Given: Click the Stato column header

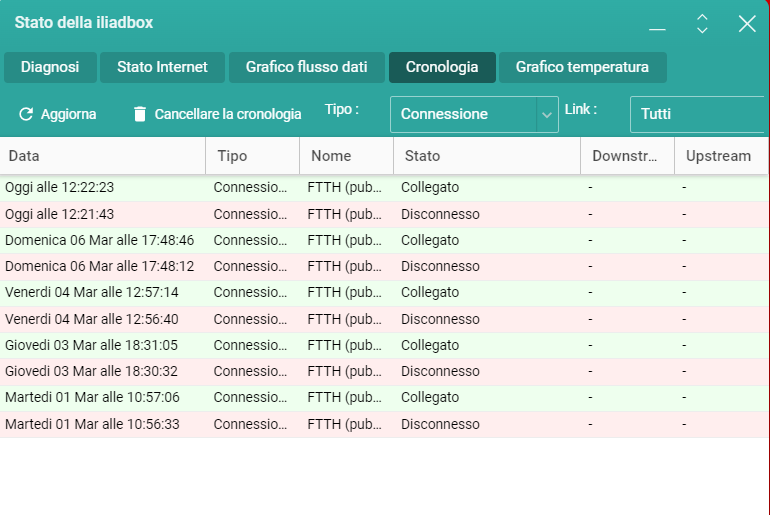Looking at the screenshot, I should [x=487, y=156].
